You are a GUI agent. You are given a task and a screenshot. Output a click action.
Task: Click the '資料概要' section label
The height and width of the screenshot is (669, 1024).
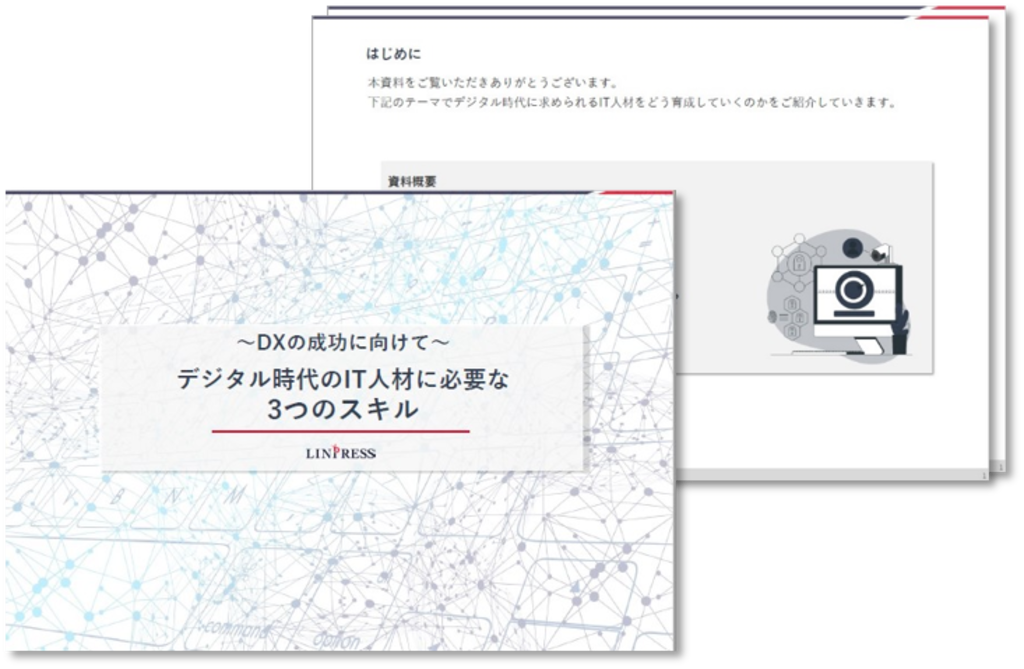[x=412, y=181]
